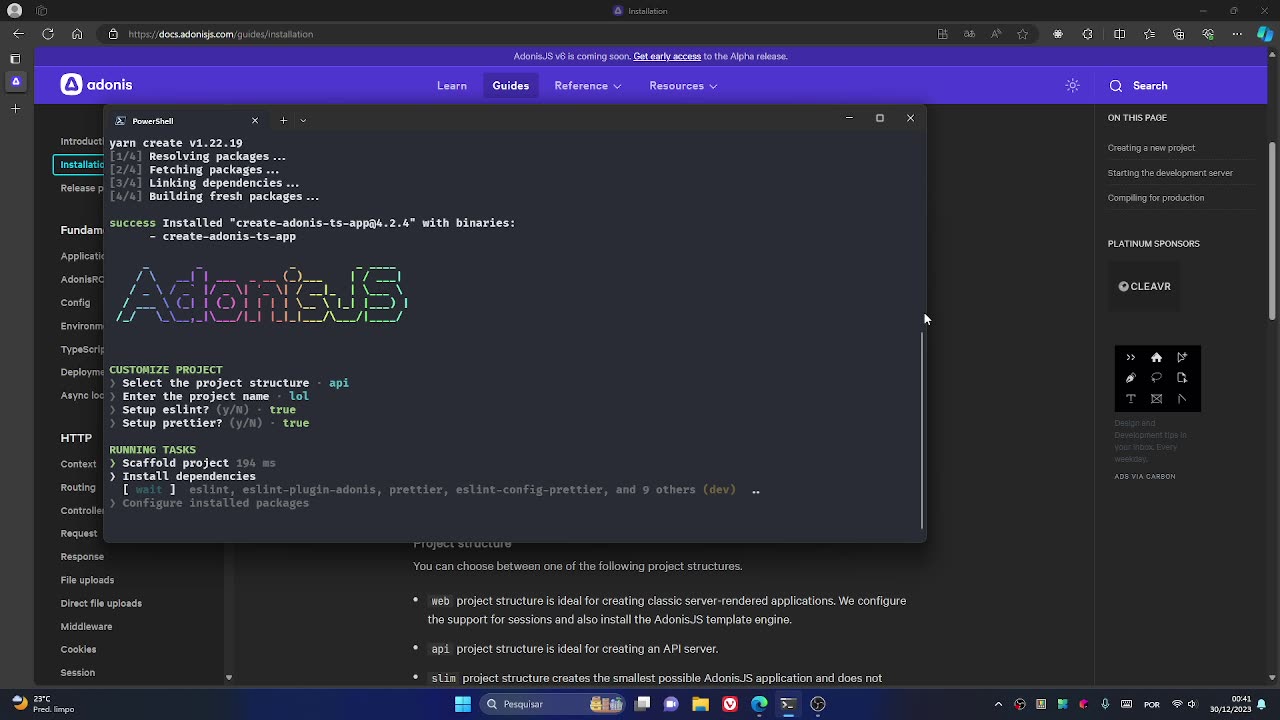This screenshot has width=1280, height=720.
Task: Click the taskbar microphone tray icon
Action: coord(1105,704)
